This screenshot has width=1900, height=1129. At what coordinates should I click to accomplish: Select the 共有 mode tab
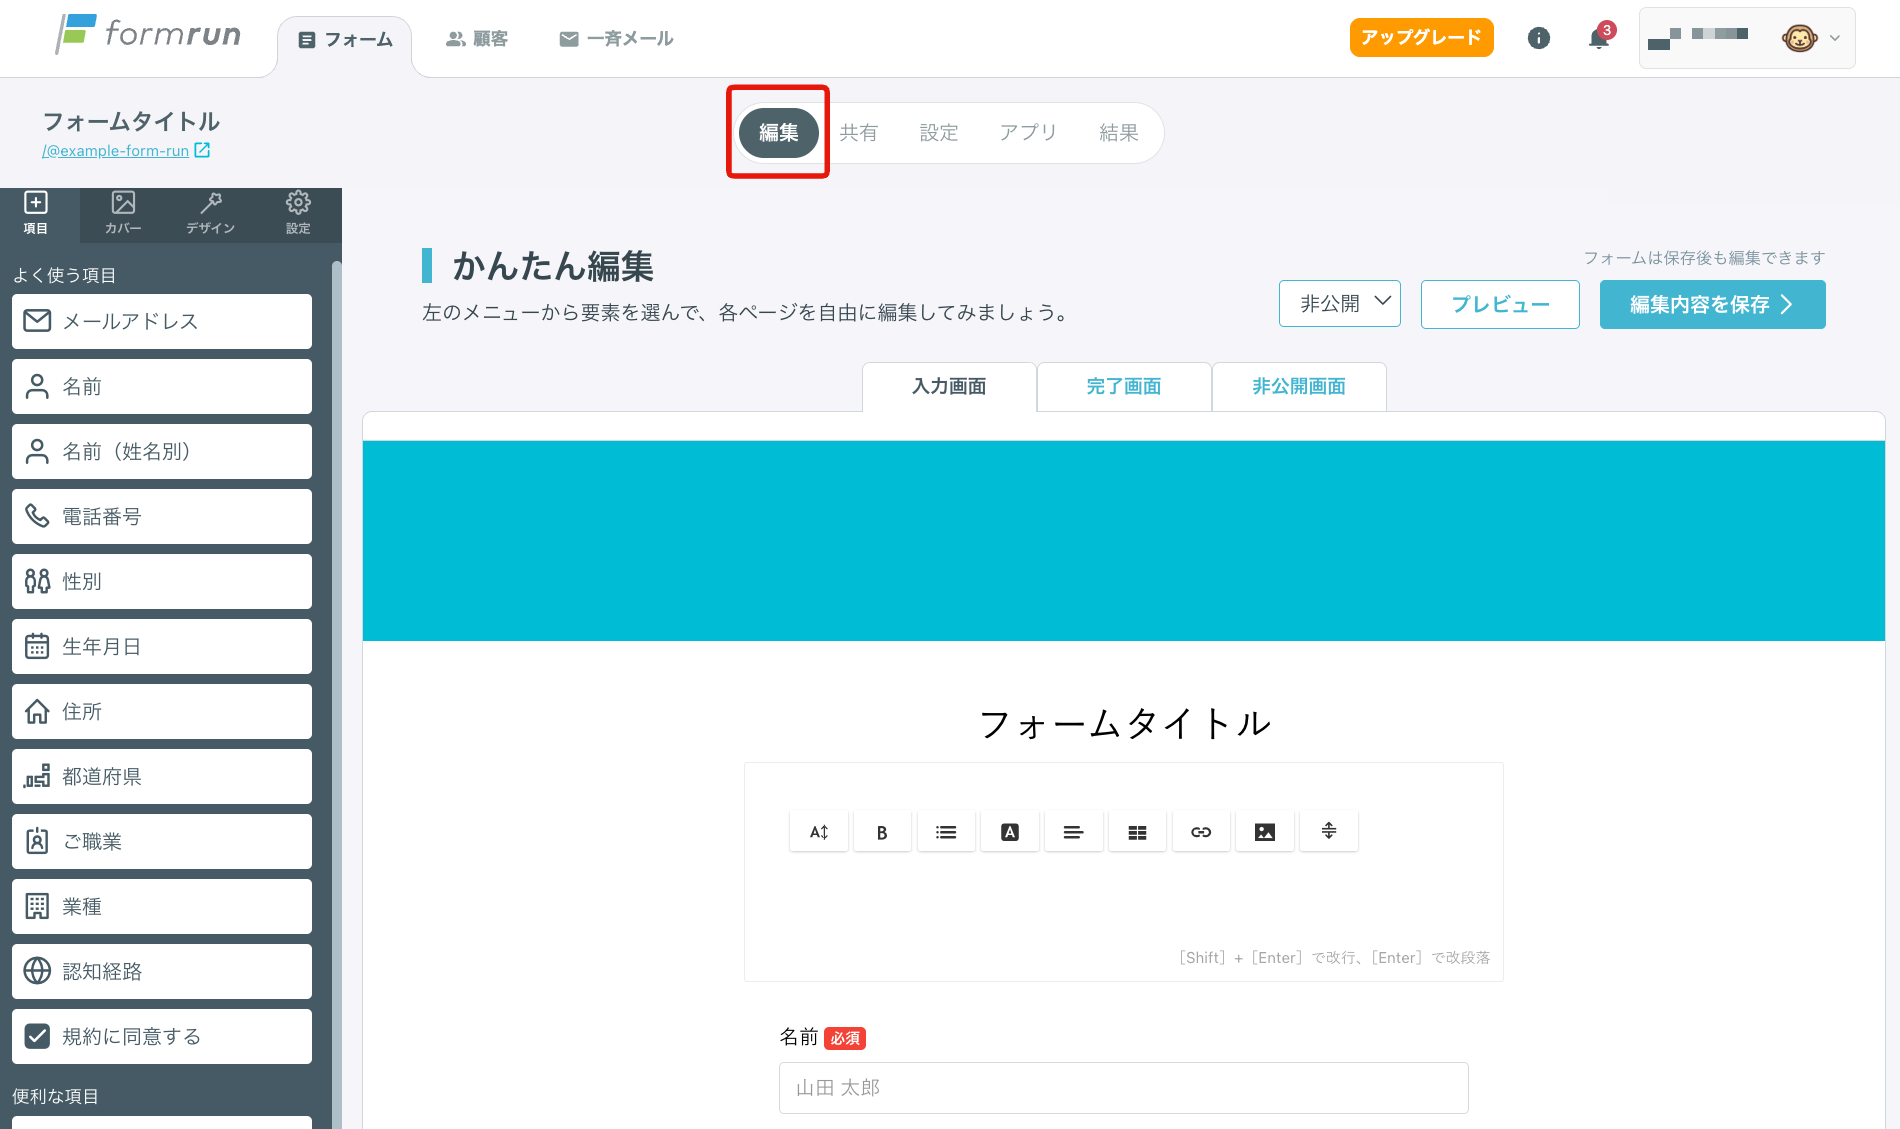click(858, 132)
